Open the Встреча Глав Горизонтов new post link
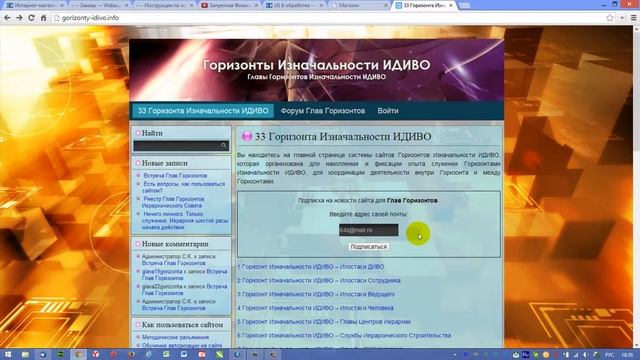 click(175, 176)
